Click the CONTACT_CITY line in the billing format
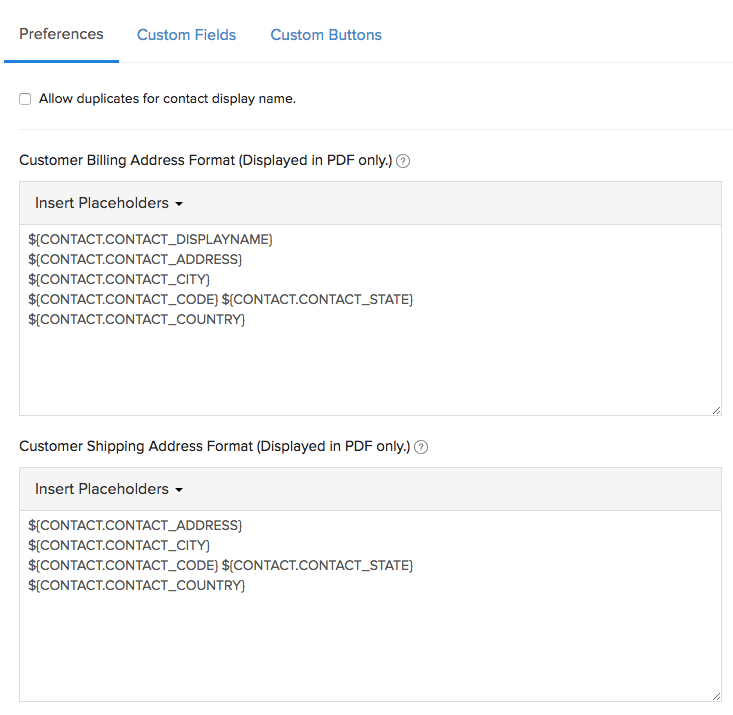The image size is (733, 715). point(119,279)
